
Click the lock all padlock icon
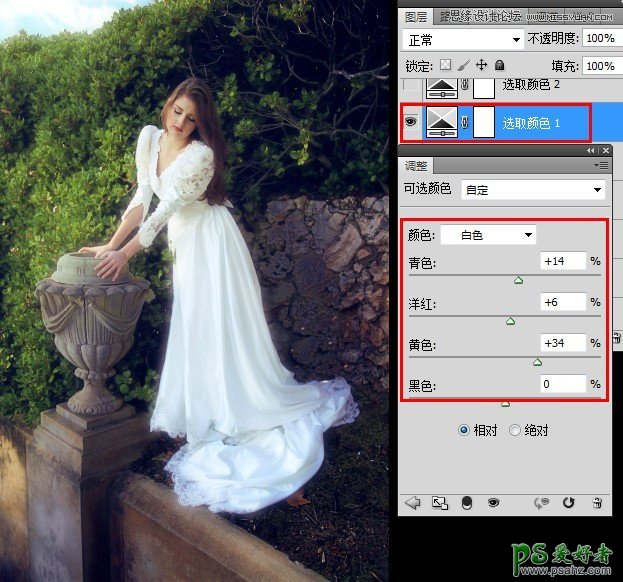point(499,66)
